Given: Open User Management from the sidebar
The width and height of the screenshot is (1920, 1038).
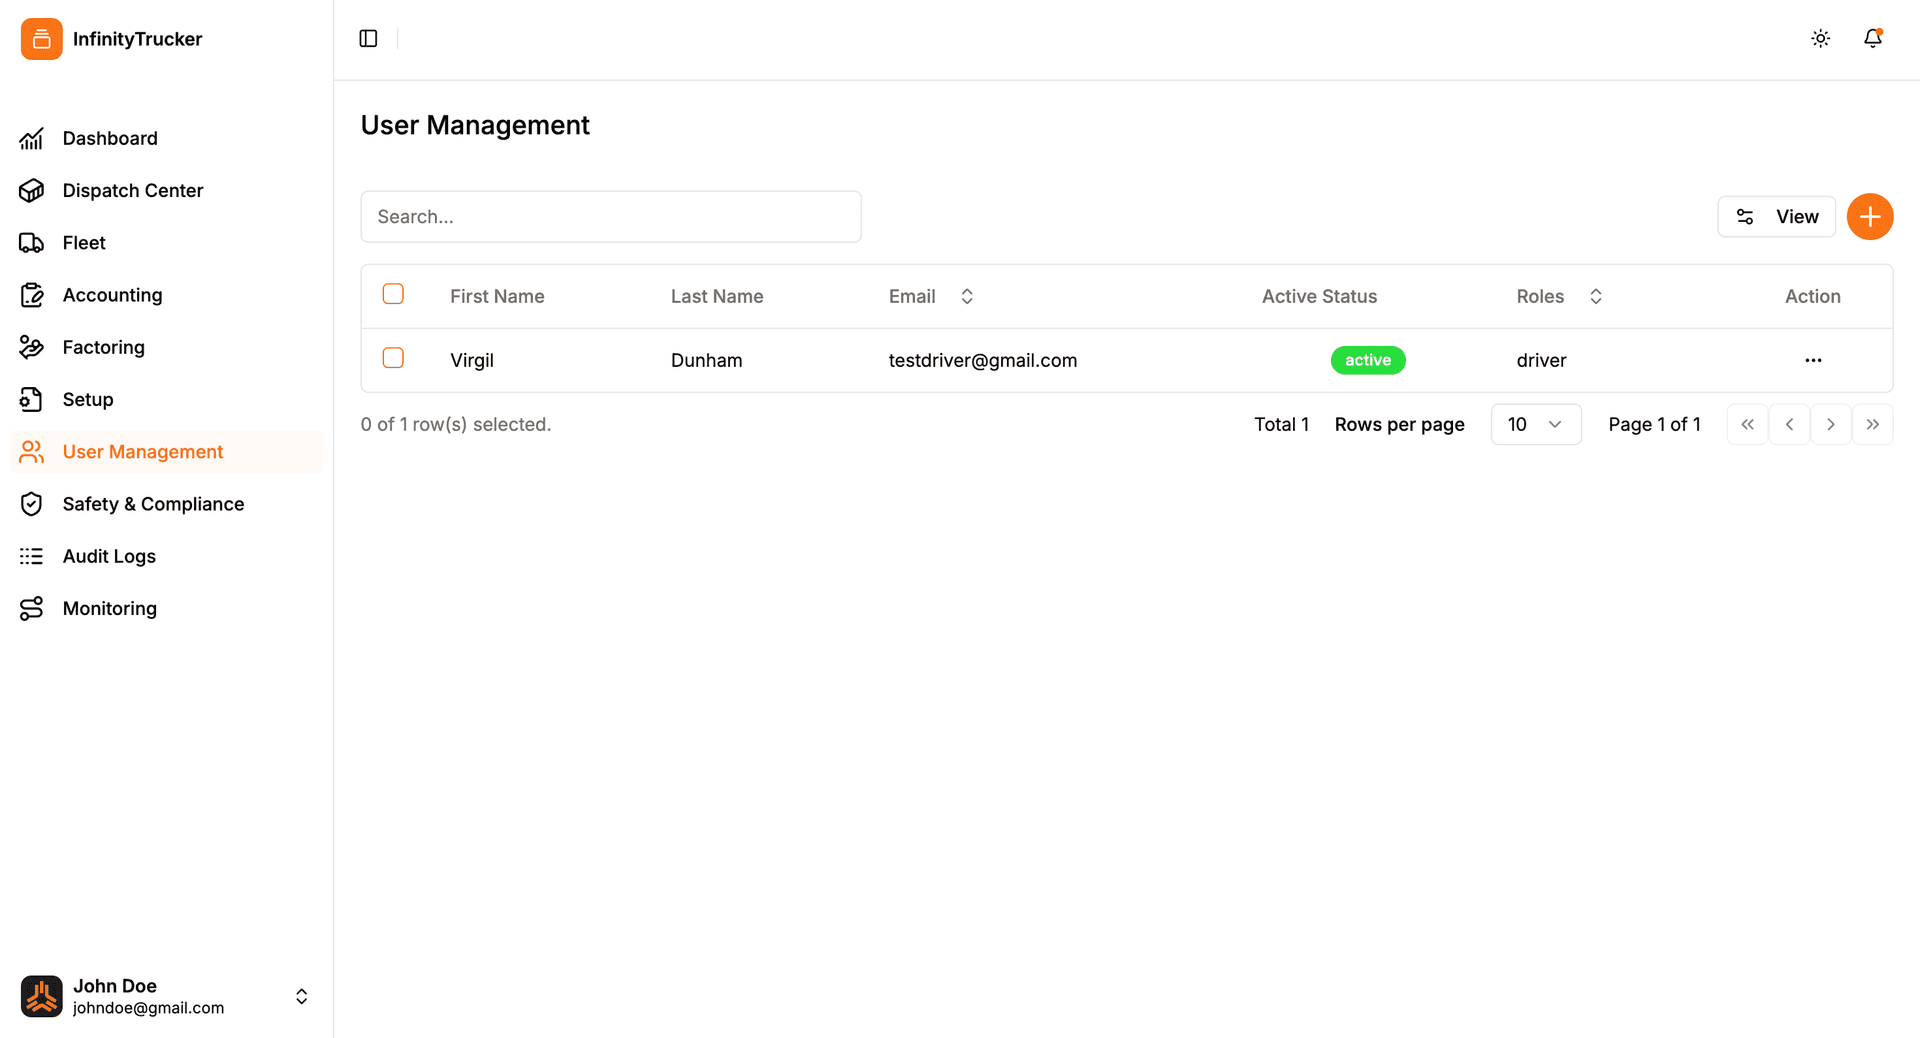Looking at the screenshot, I should click(x=143, y=452).
